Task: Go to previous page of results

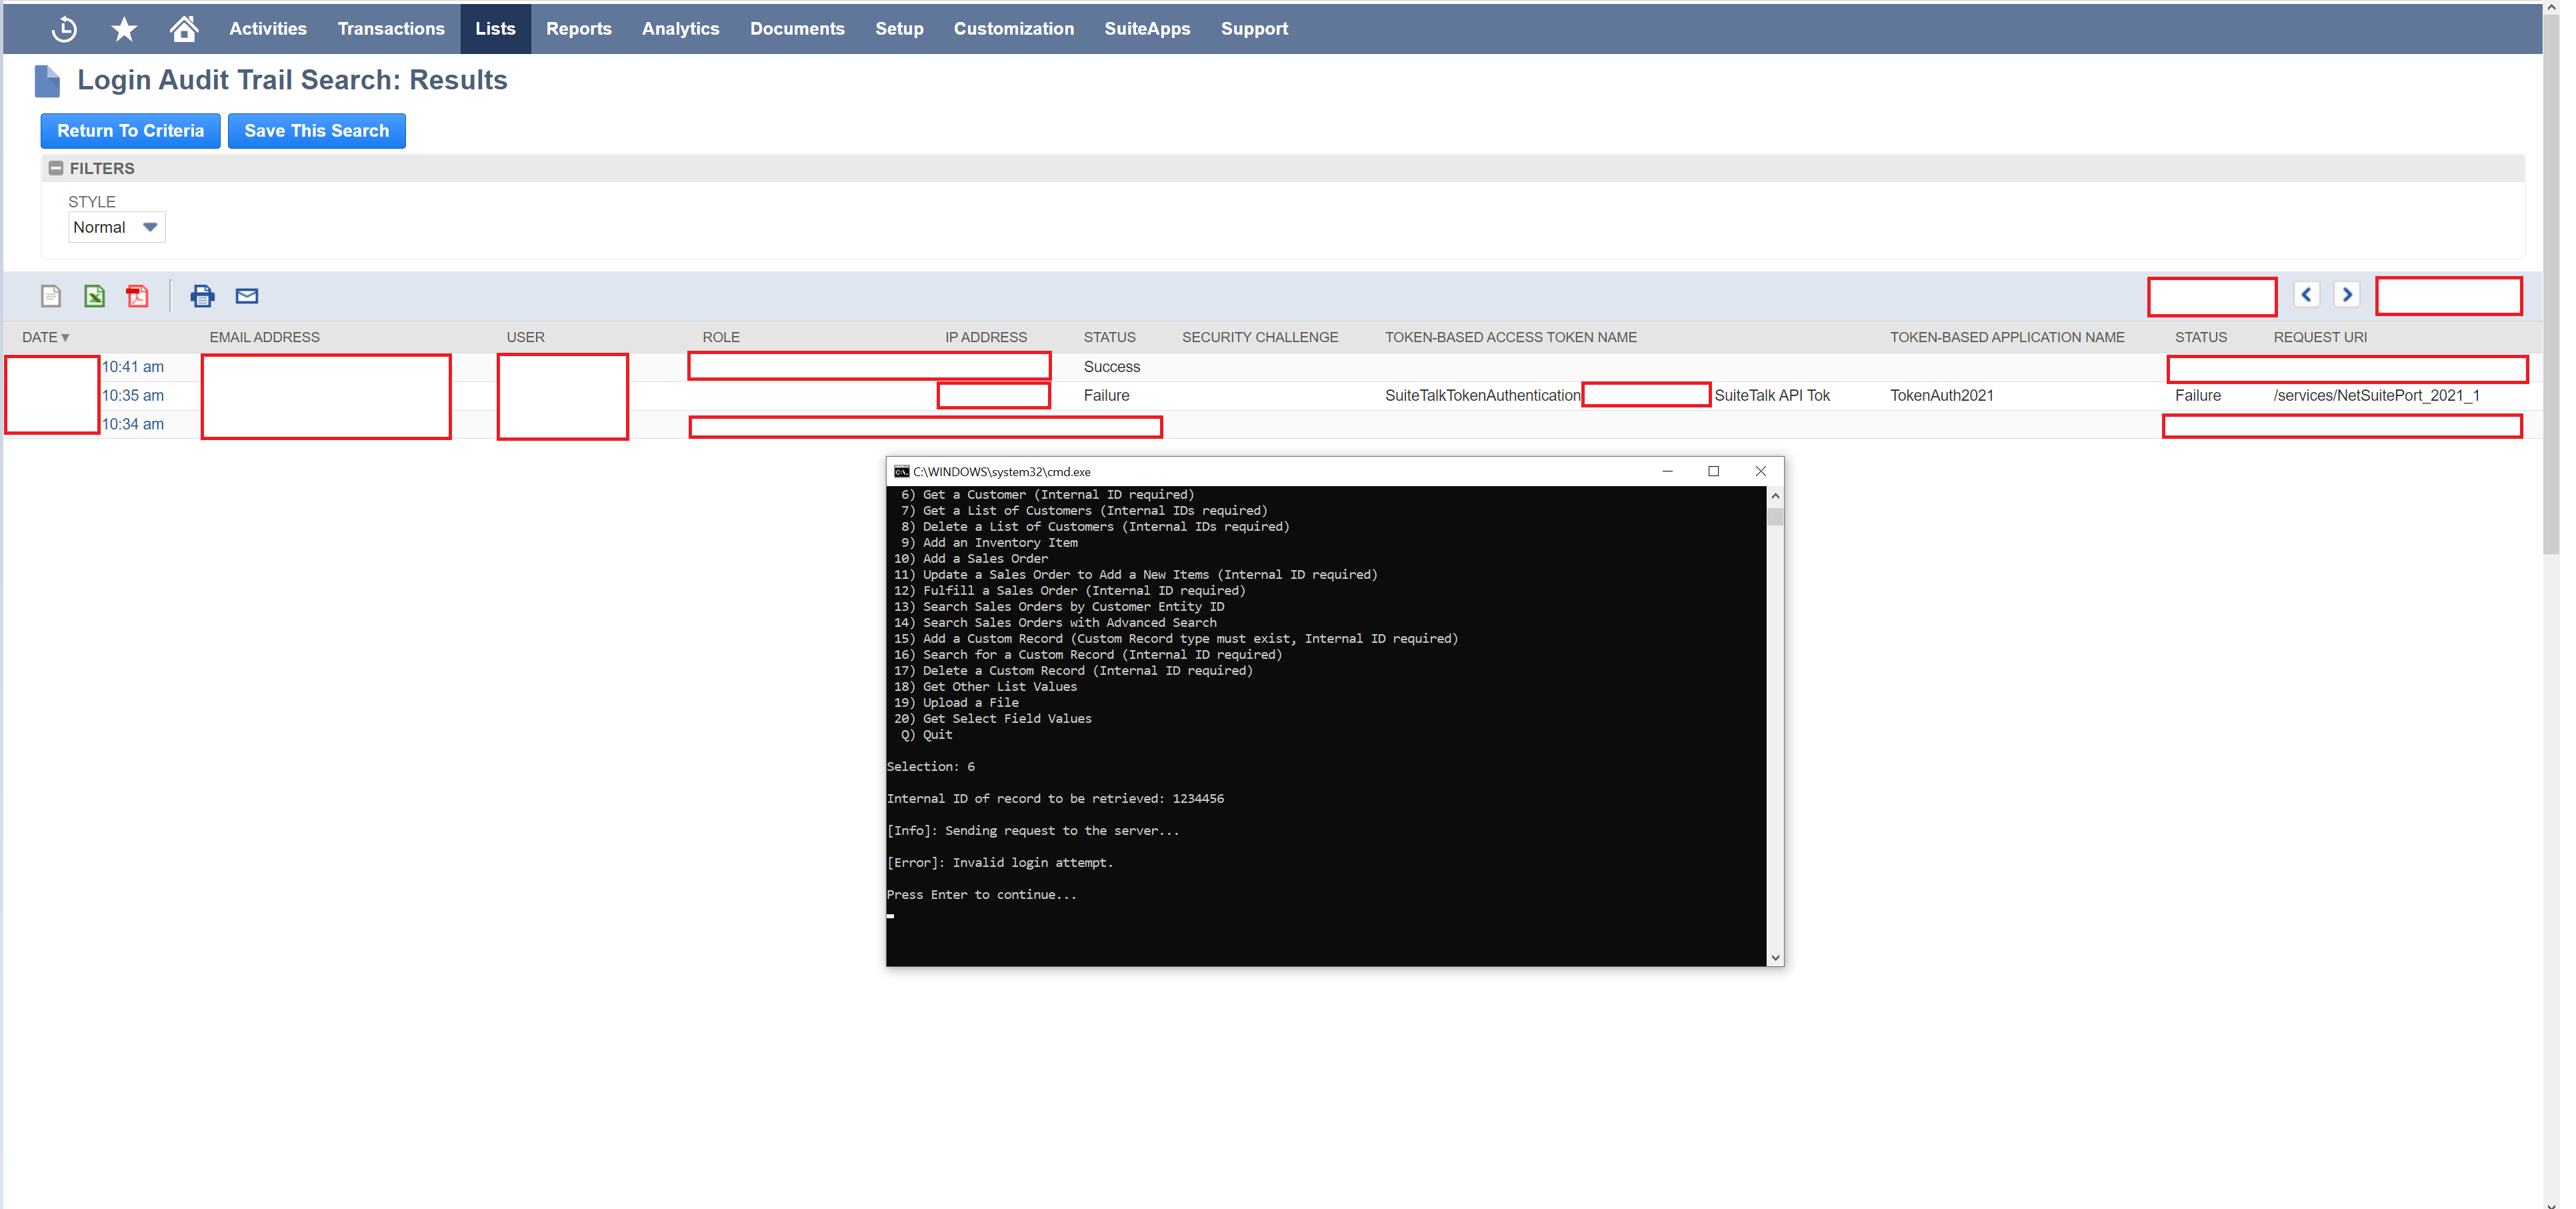Action: [2306, 294]
